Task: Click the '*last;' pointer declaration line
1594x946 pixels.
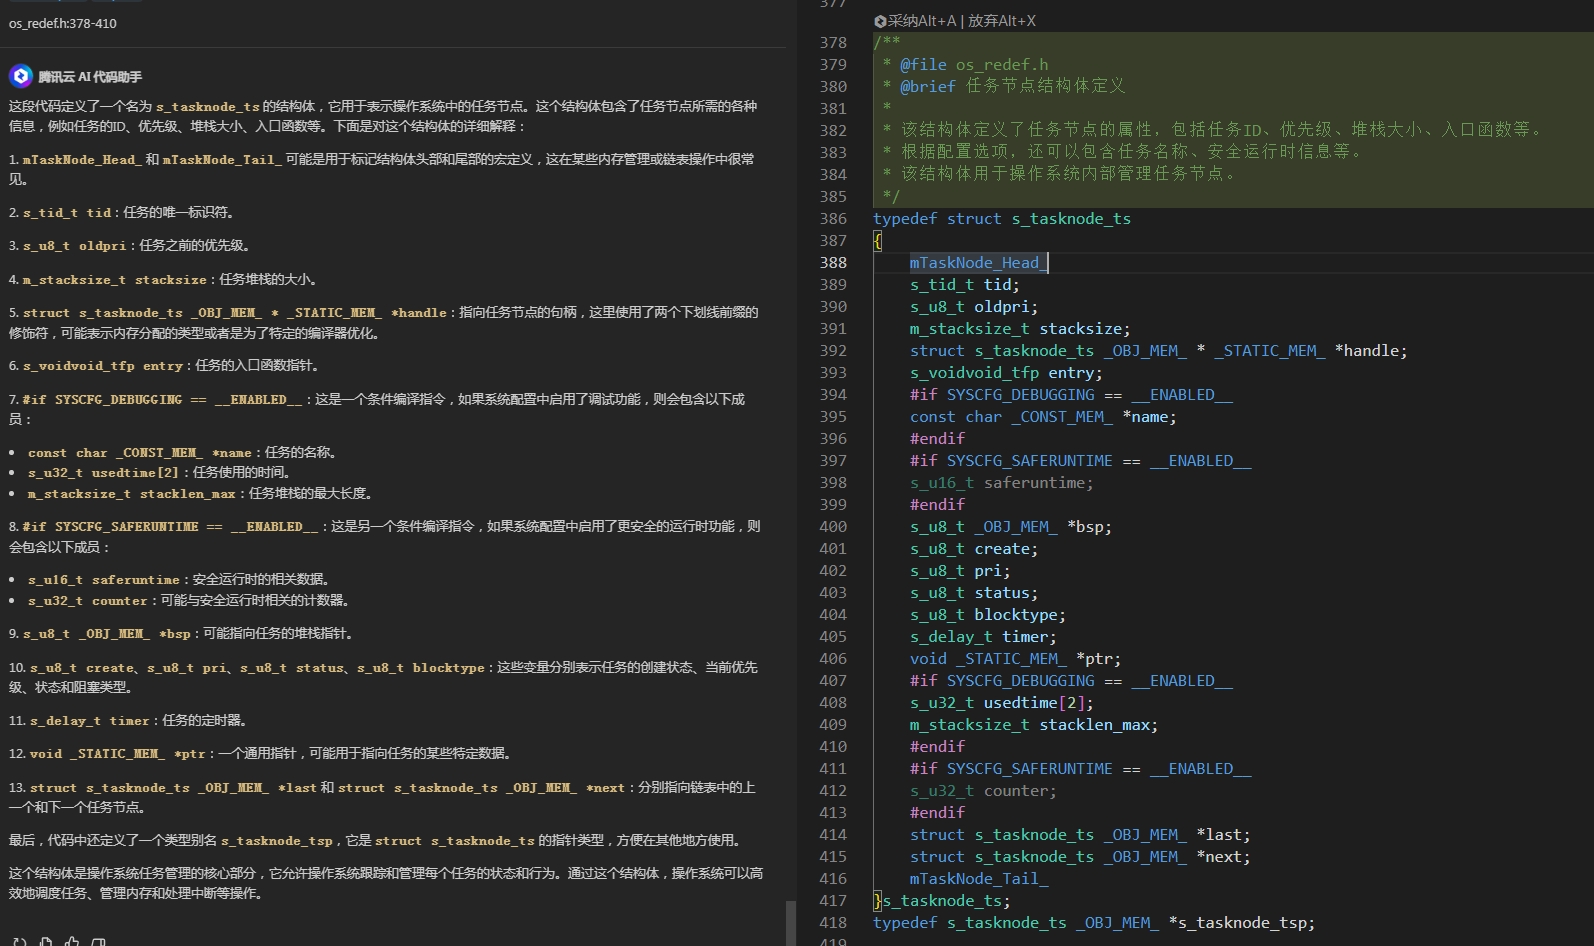Action: tap(1080, 835)
